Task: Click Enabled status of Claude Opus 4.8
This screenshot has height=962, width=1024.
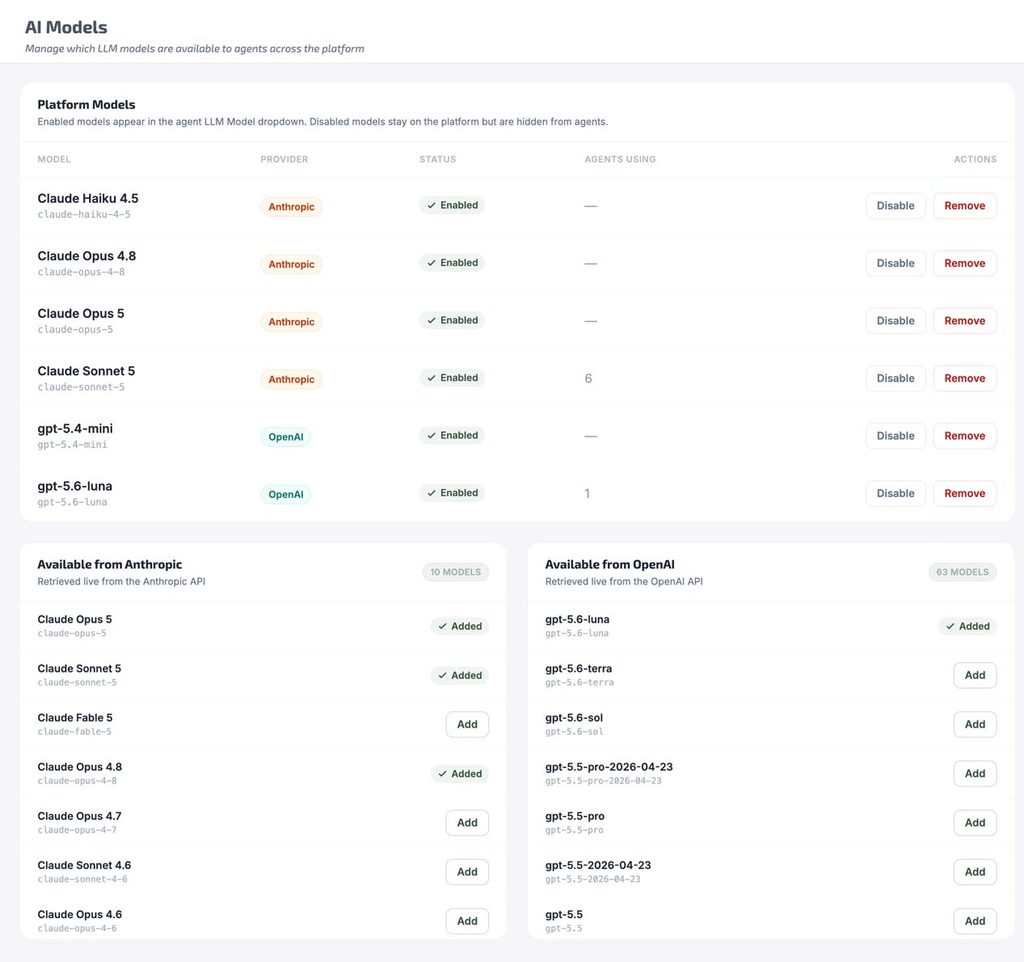Action: (x=452, y=263)
